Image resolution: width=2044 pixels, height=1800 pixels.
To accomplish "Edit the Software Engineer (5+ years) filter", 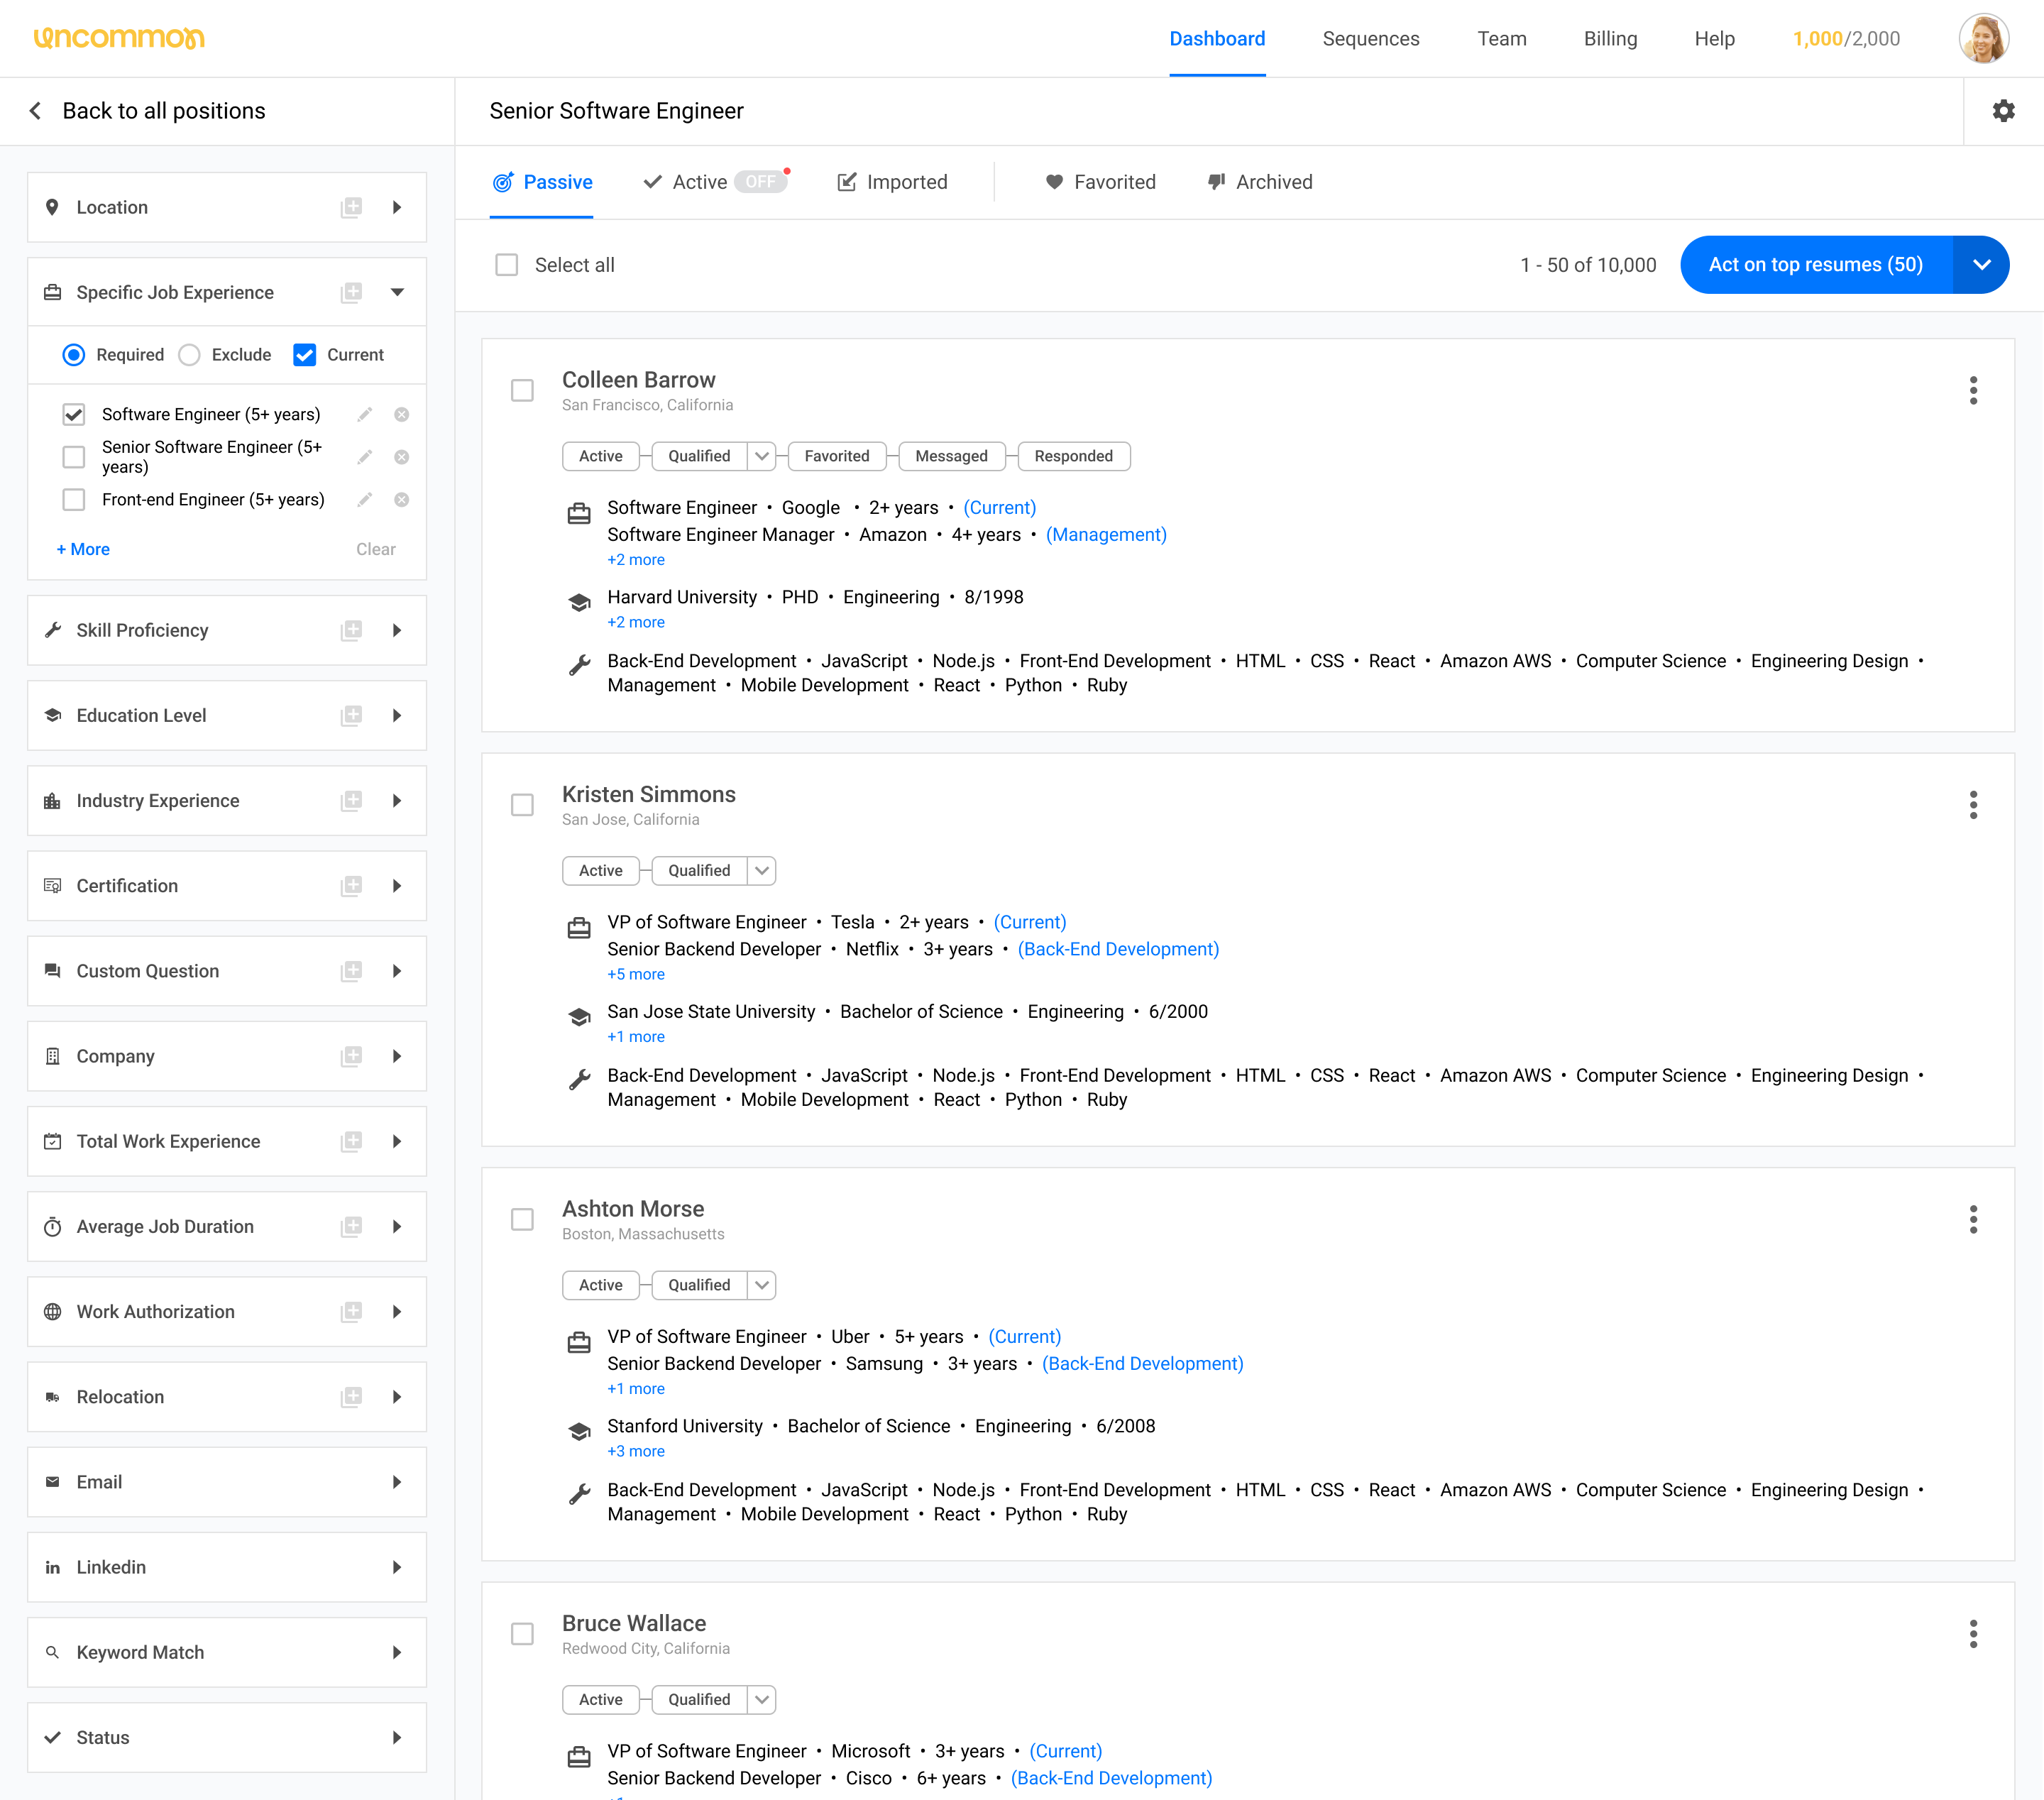I will tap(365, 414).
